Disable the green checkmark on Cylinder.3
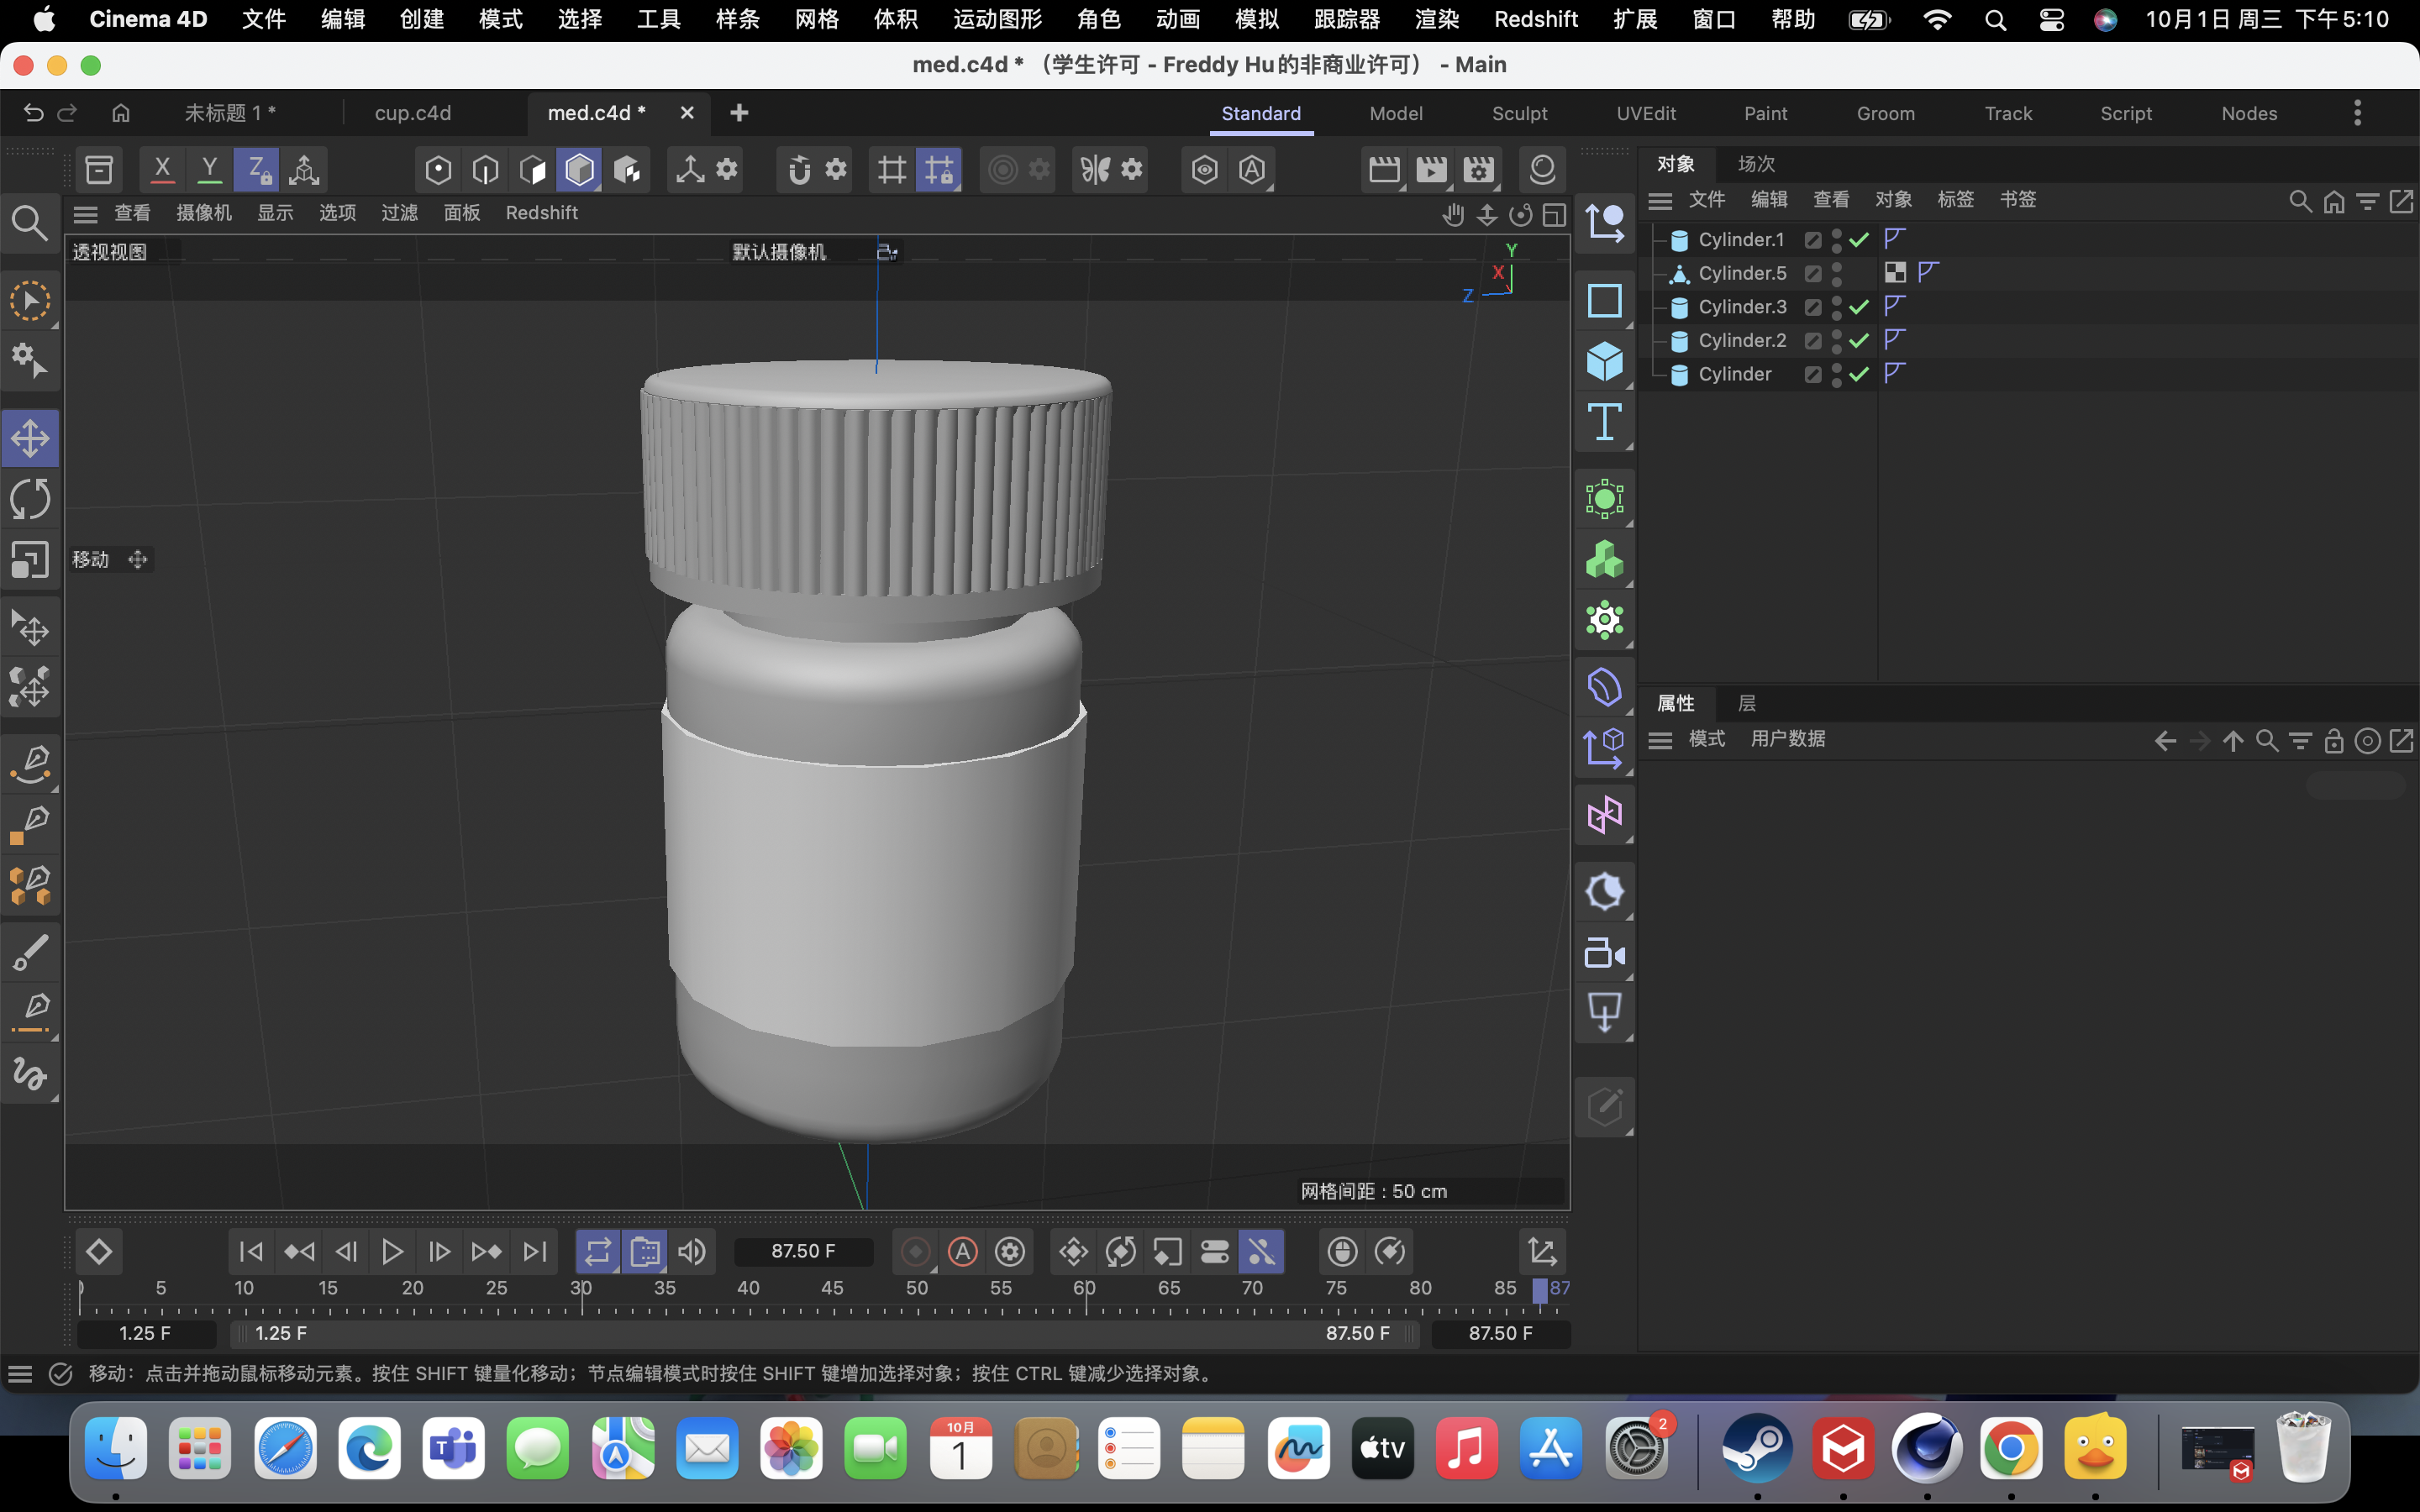 pyautogui.click(x=1856, y=307)
